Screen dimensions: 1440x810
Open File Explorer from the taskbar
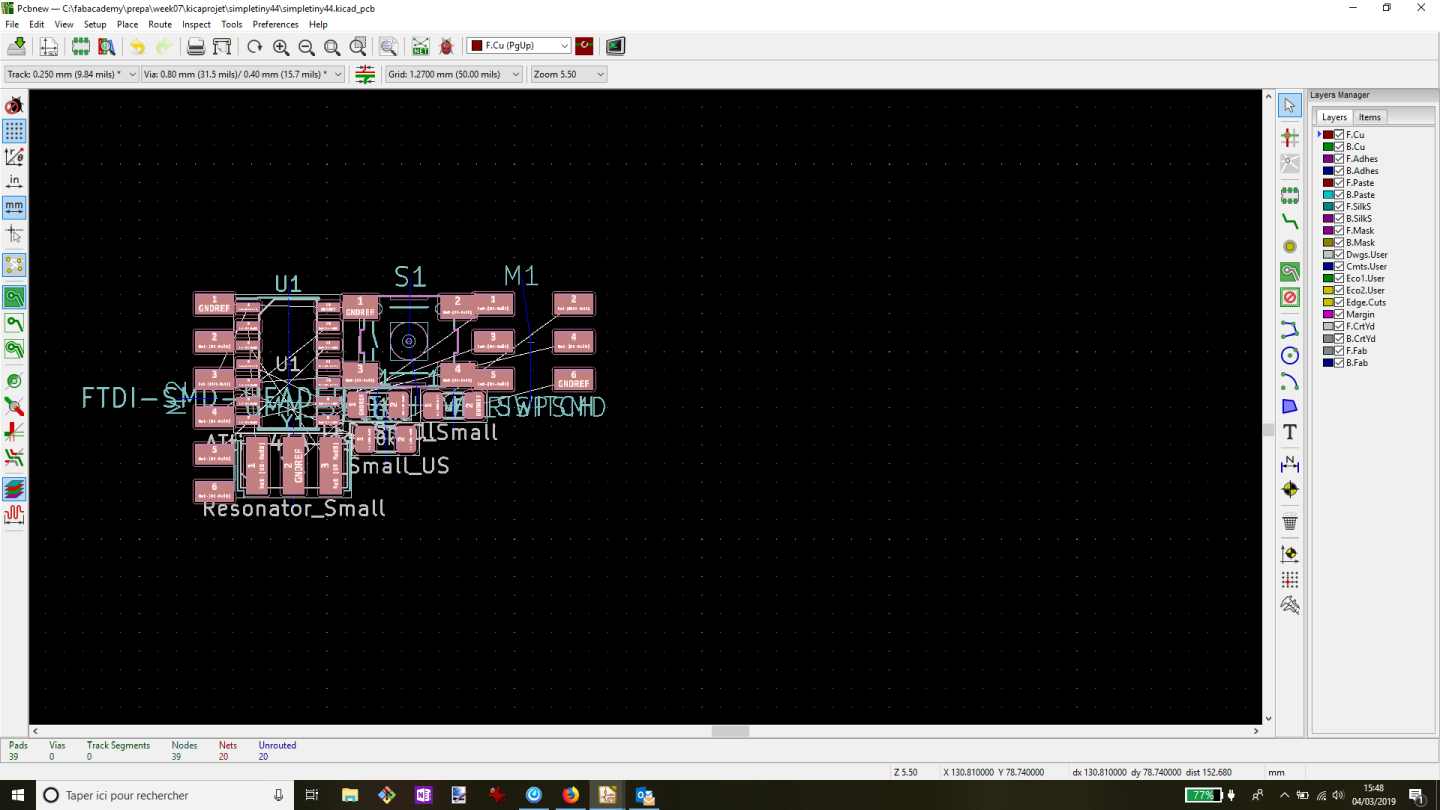tap(349, 795)
